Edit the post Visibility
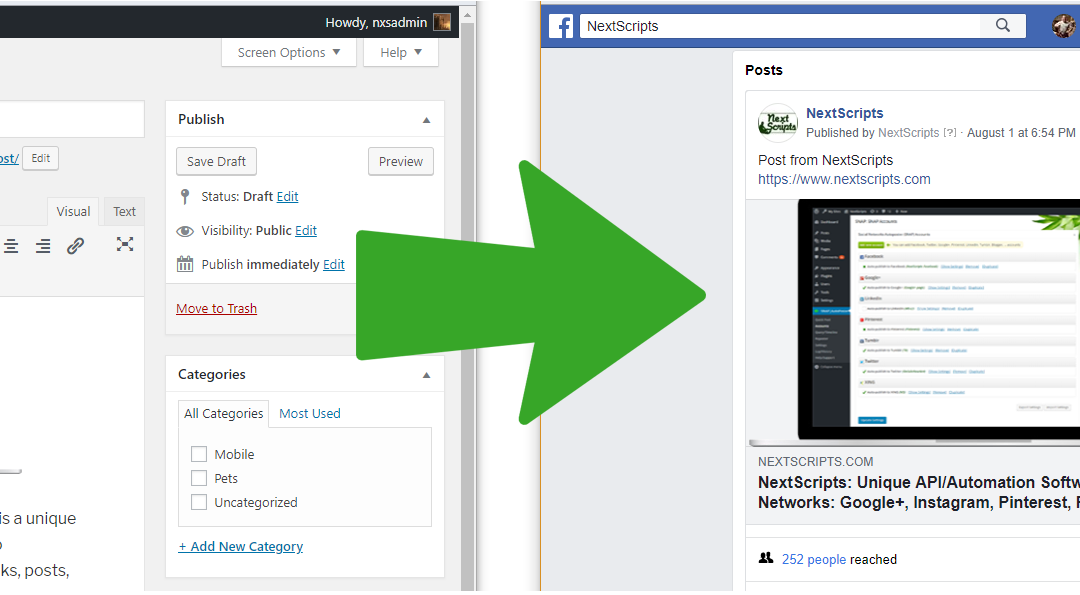Image resolution: width=1080 pixels, height=595 pixels. click(306, 231)
